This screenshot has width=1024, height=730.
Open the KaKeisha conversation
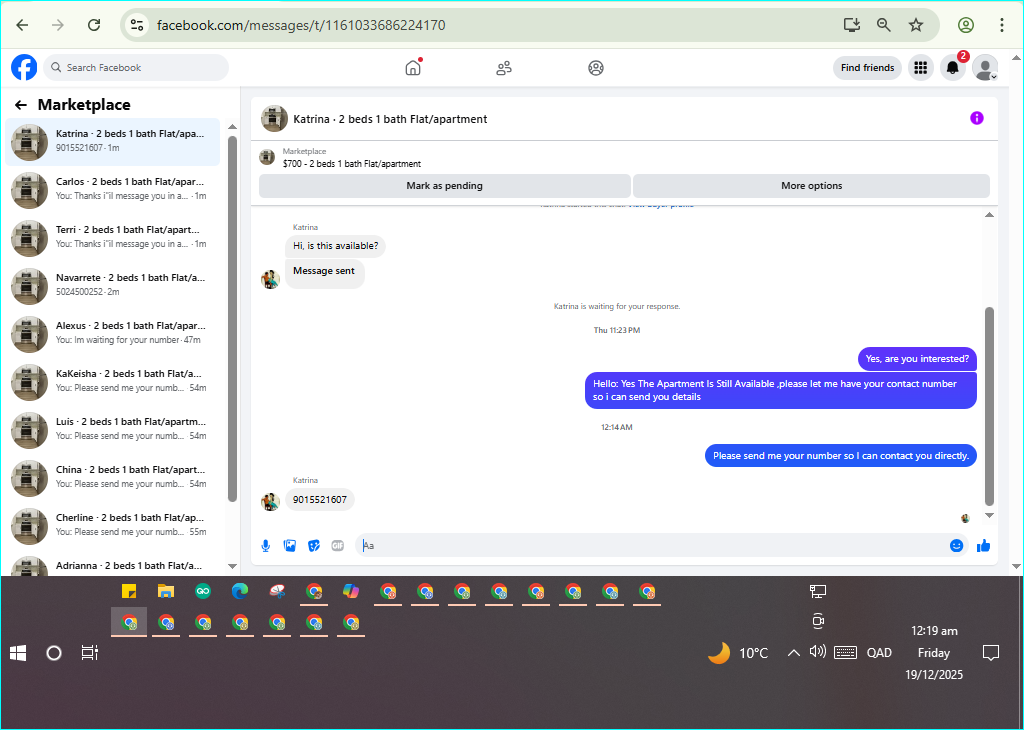[x=112, y=381]
